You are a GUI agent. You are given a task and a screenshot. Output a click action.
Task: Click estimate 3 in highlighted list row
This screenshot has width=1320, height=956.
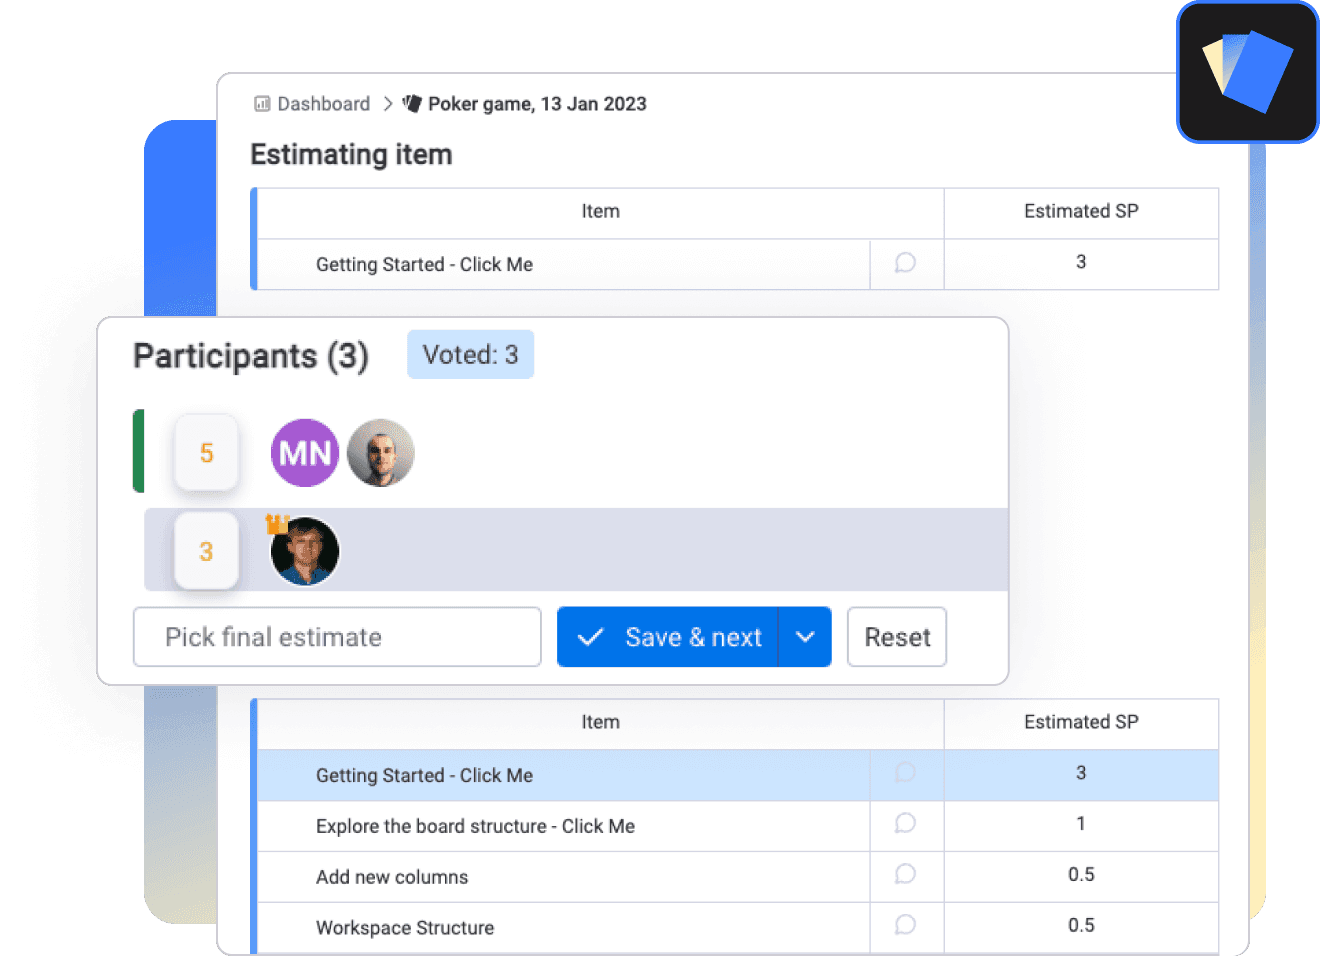coord(1081,773)
